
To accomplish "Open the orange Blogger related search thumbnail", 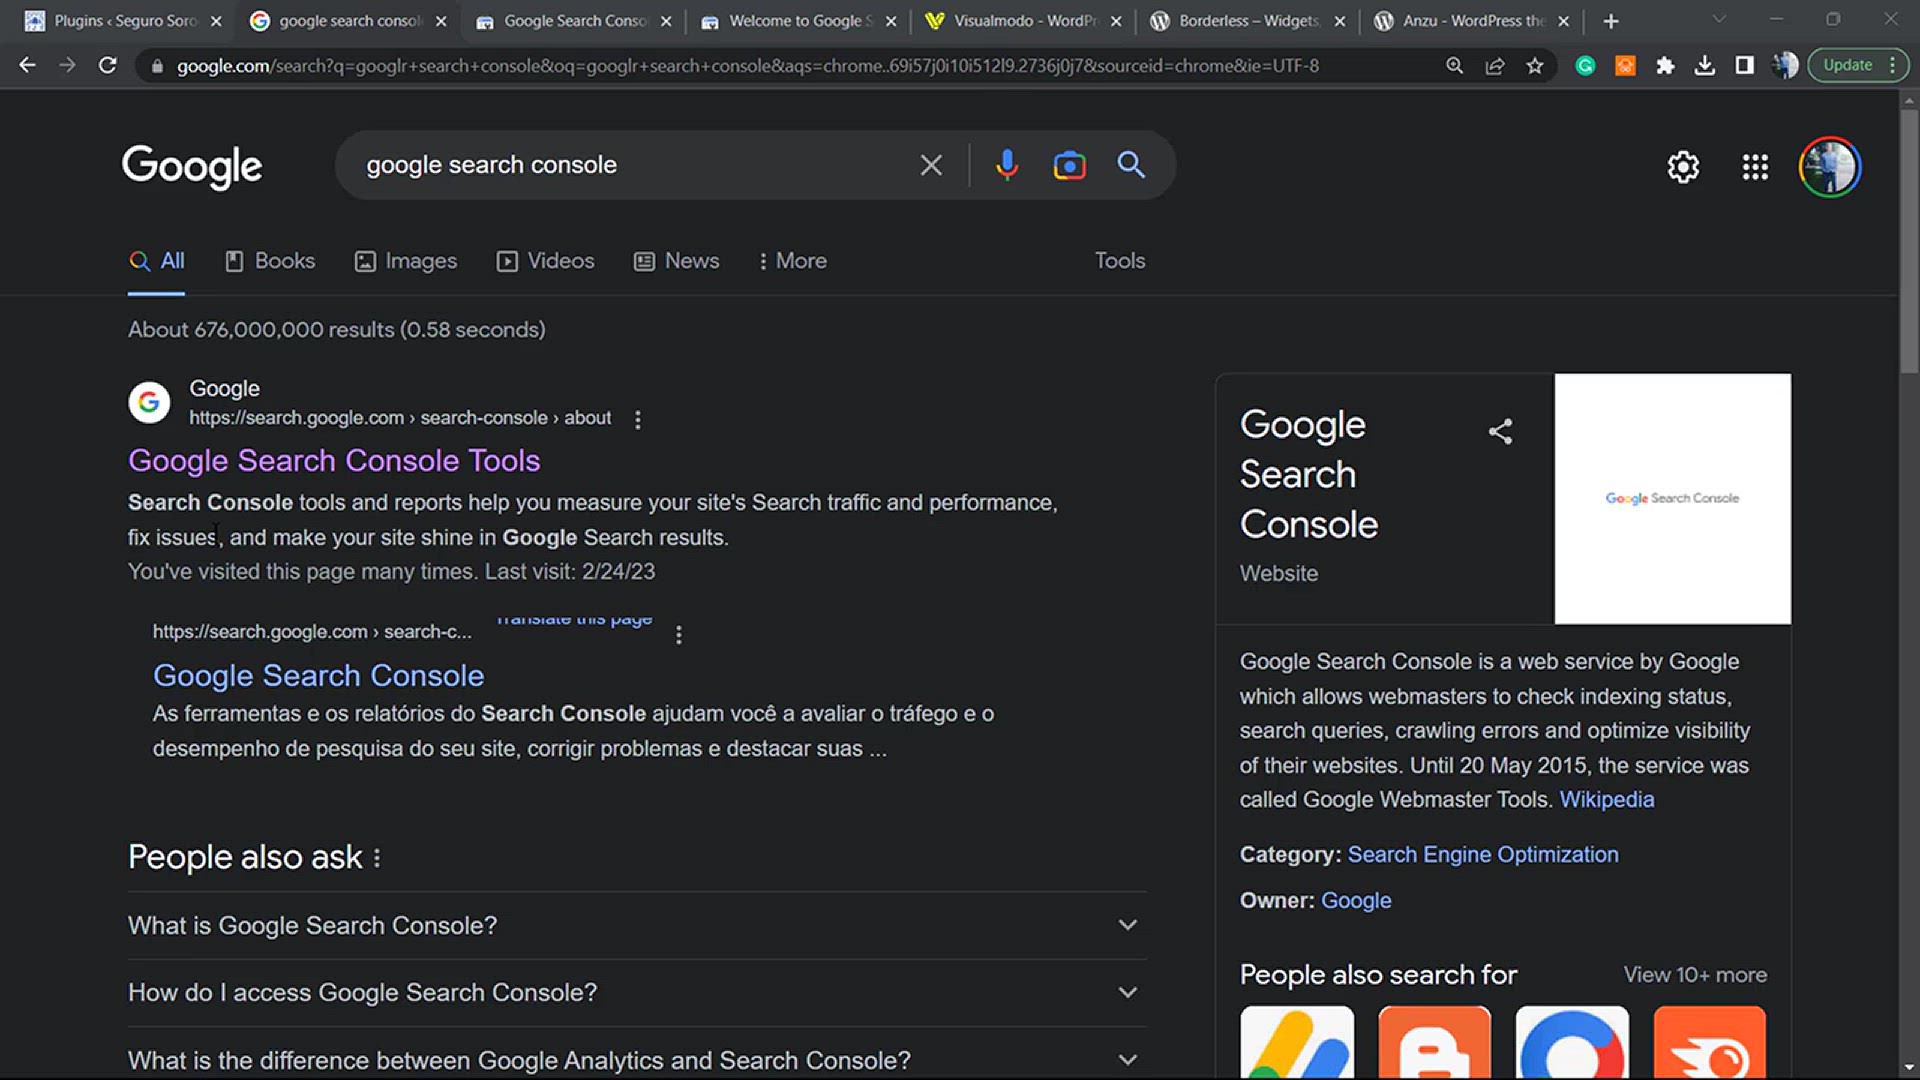I will 1434,1042.
